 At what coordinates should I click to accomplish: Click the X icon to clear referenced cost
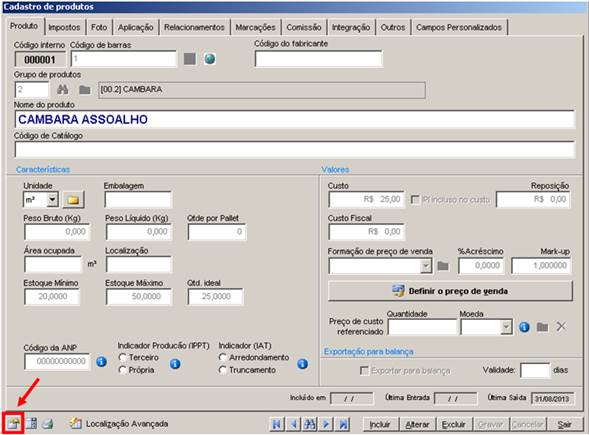coord(561,327)
